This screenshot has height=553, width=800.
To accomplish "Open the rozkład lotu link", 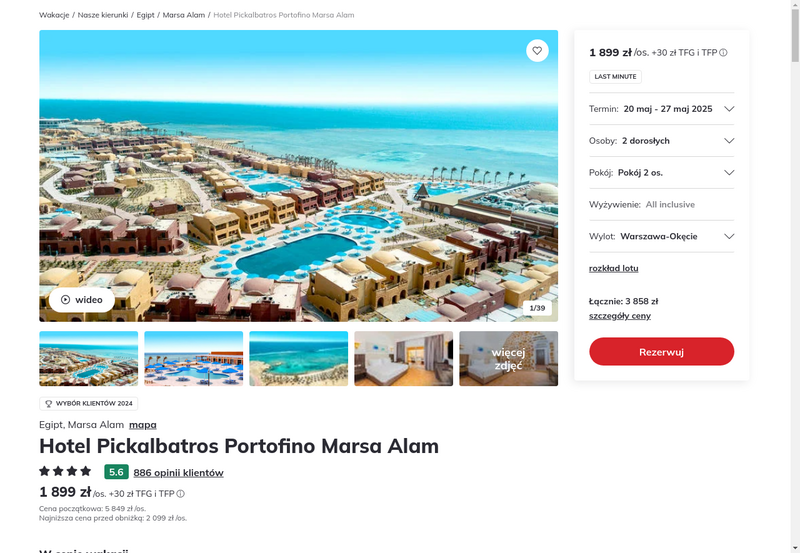I will point(613,268).
